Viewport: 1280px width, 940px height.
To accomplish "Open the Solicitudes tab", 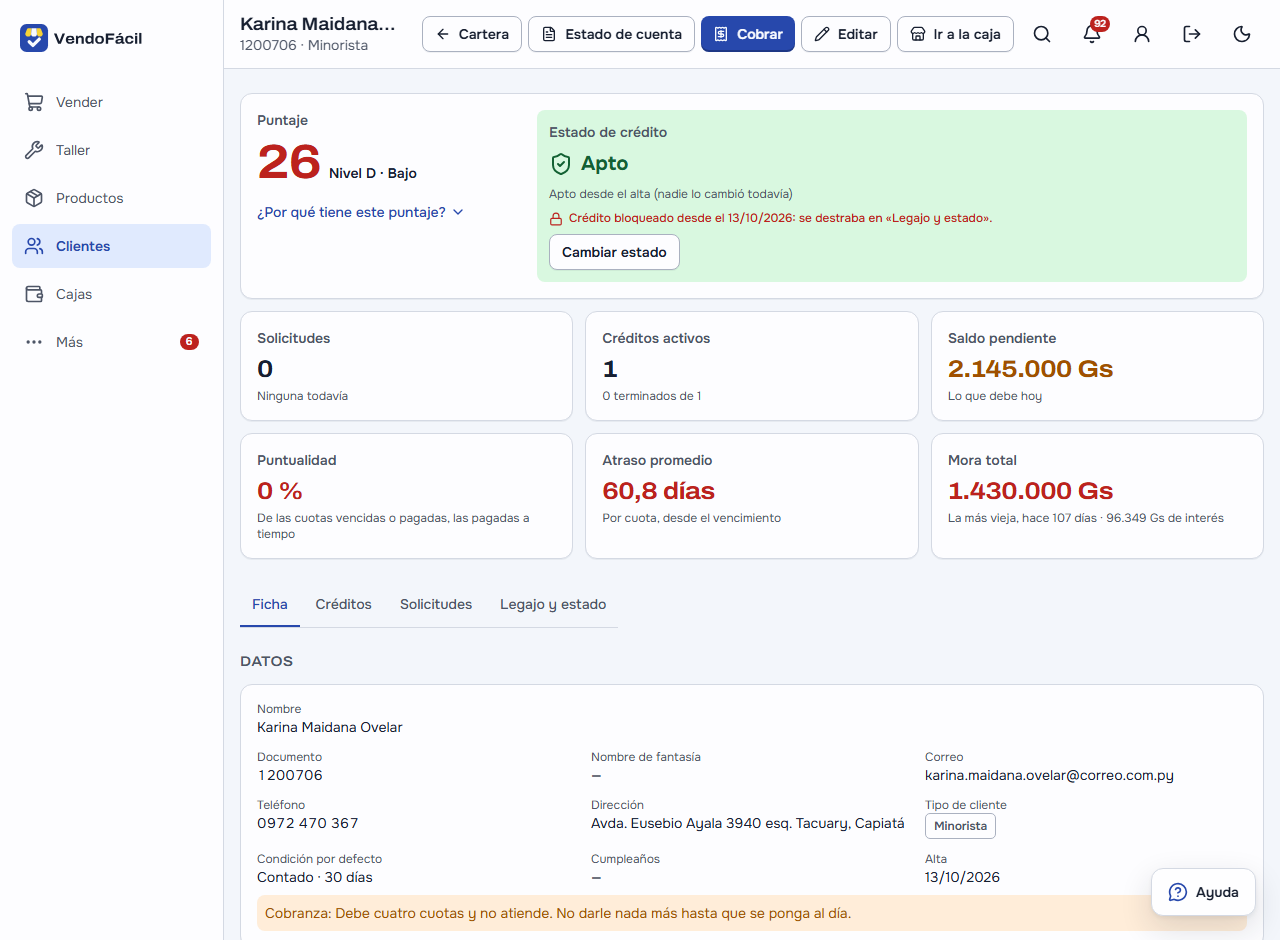I will [x=436, y=604].
